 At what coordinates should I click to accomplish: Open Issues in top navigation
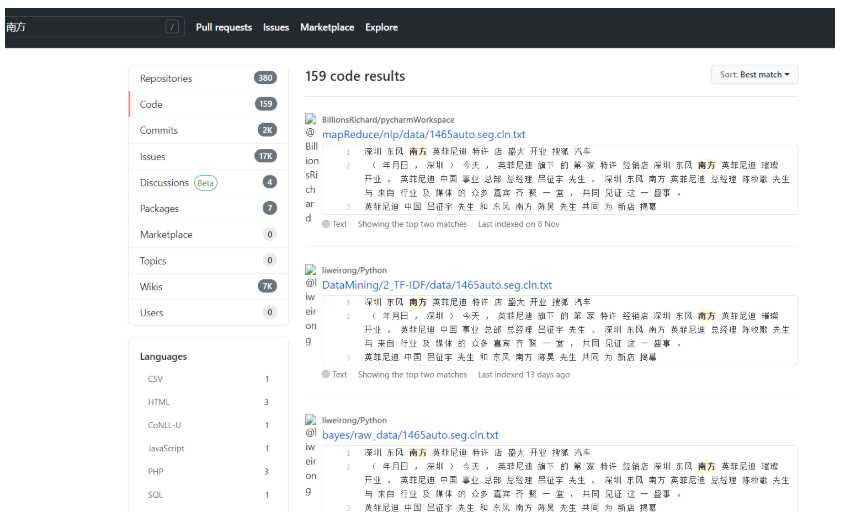(276, 27)
